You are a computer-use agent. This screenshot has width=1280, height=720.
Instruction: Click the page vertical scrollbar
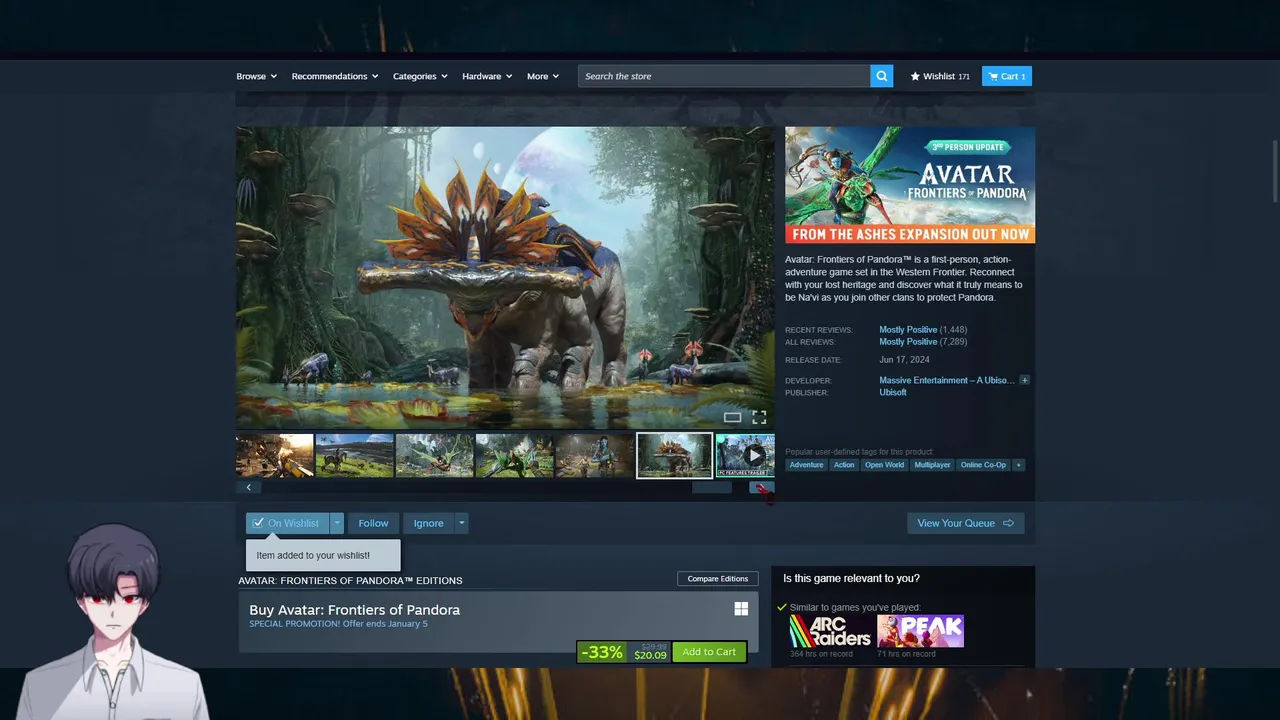click(x=1274, y=170)
